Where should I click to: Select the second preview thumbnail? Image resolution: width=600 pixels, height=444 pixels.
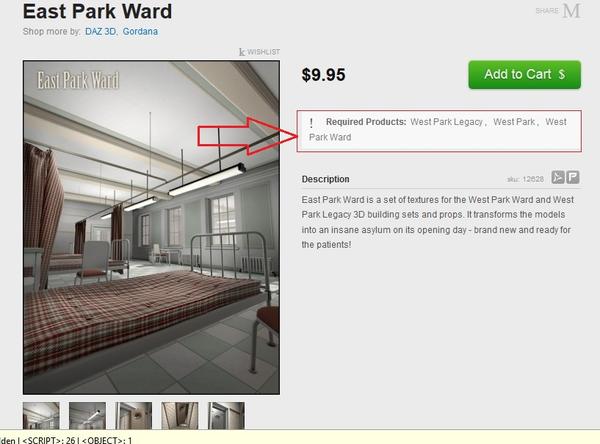click(87, 415)
